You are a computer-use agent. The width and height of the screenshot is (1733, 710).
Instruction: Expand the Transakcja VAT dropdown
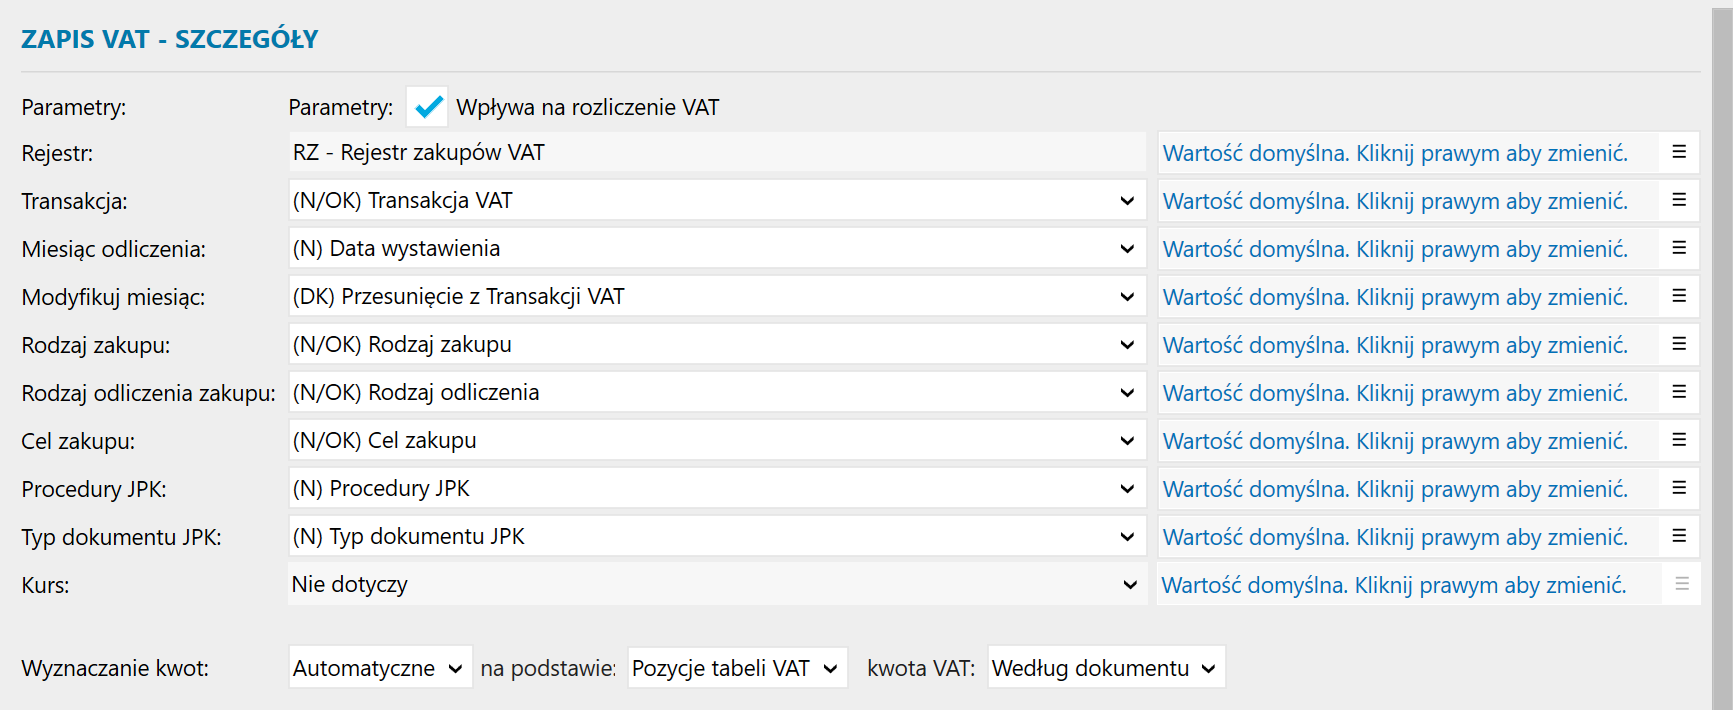pos(717,200)
